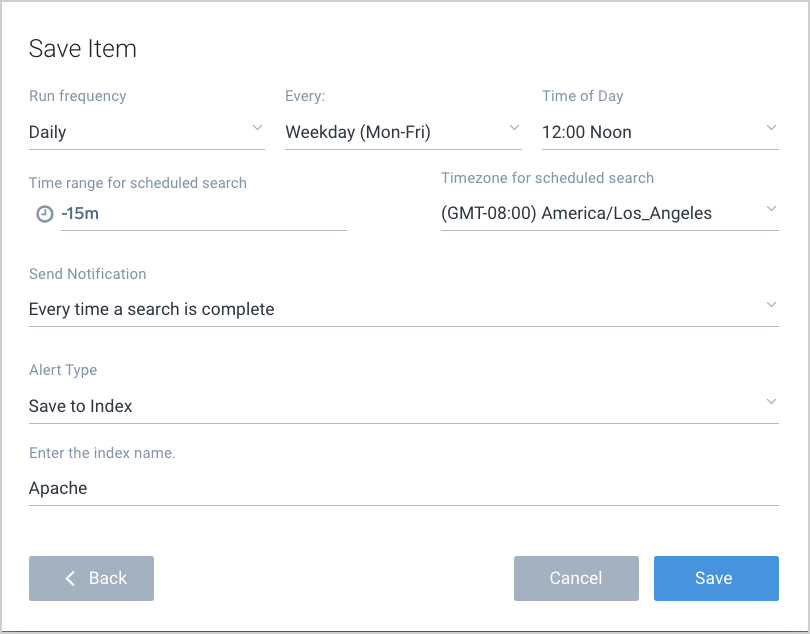Click the Timezone field chevron arrow
This screenshot has height=634, width=810.
pyautogui.click(x=771, y=209)
